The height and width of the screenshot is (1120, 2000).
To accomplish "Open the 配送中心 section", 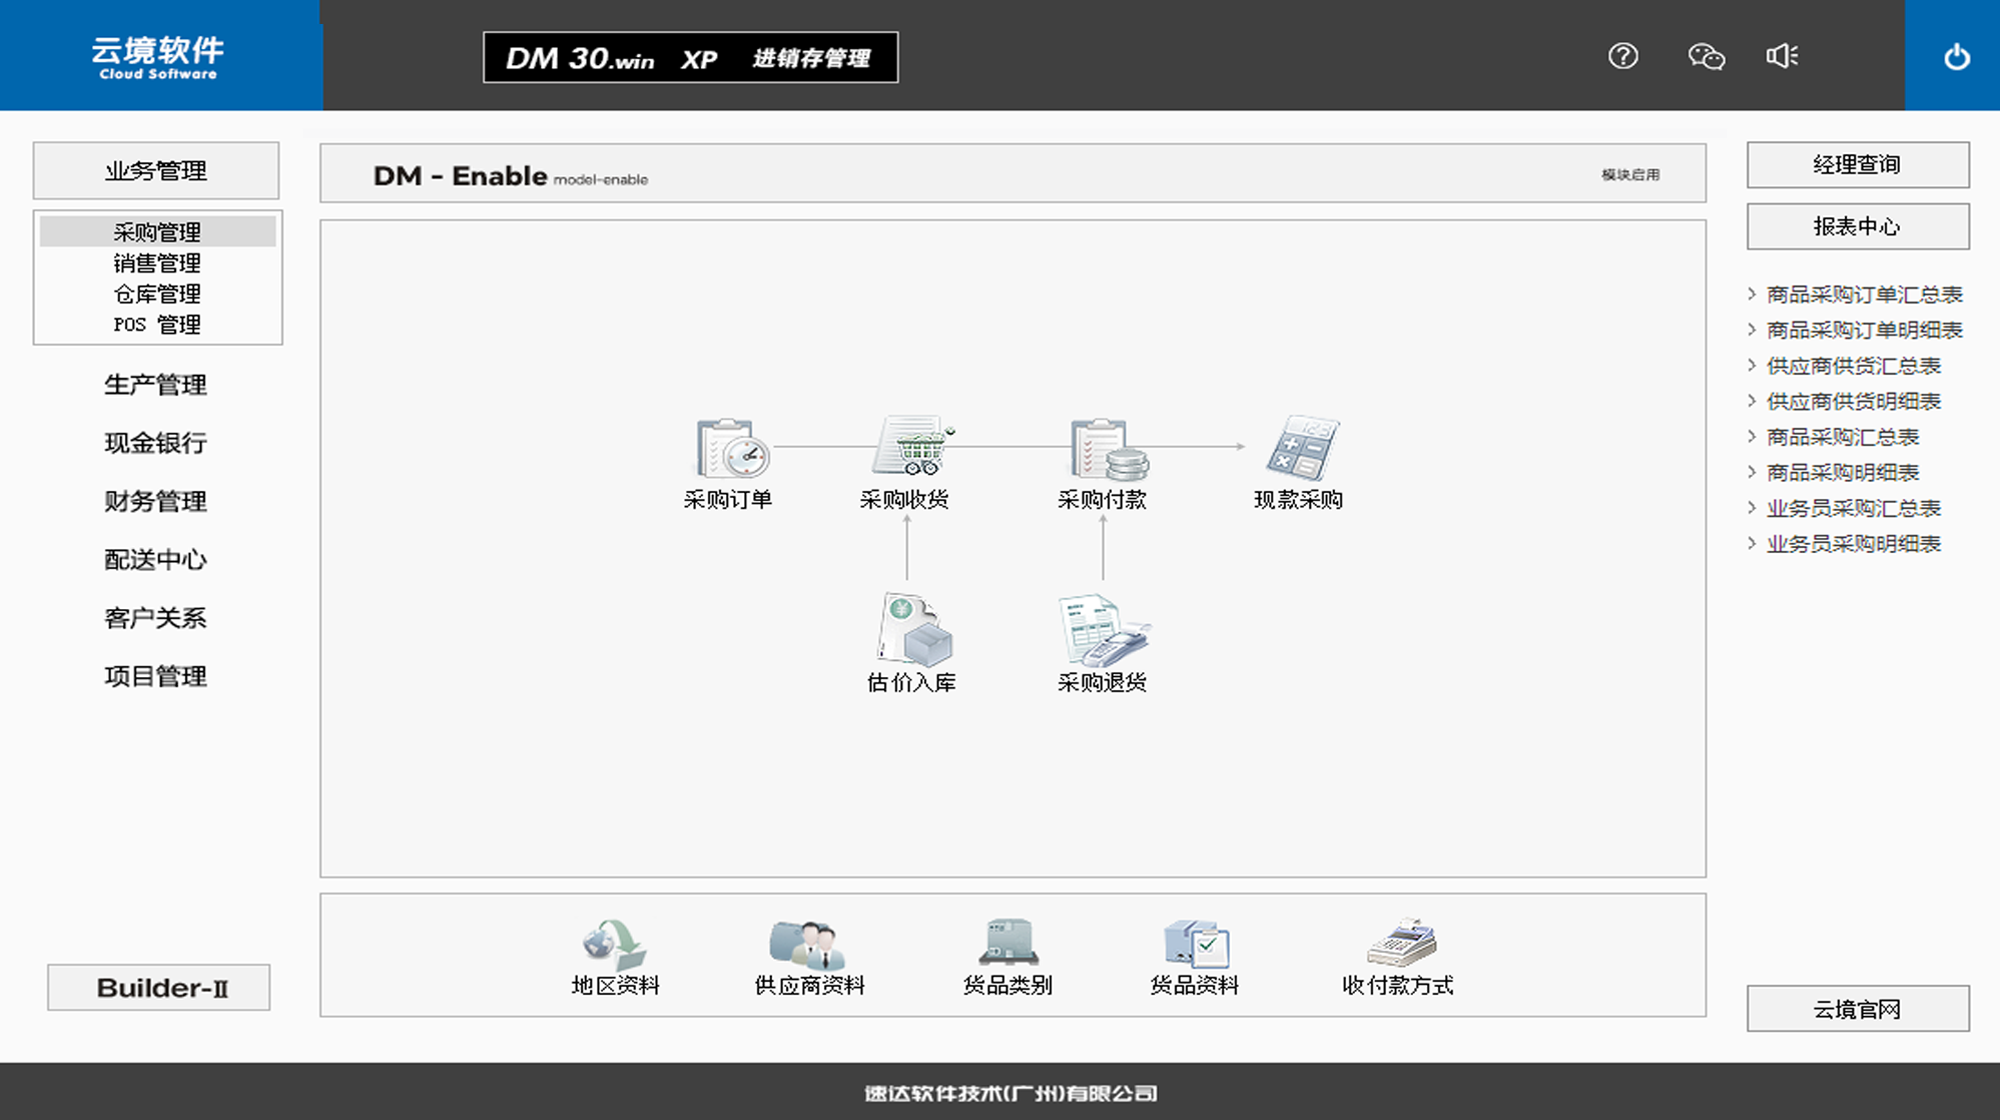I will pos(156,560).
